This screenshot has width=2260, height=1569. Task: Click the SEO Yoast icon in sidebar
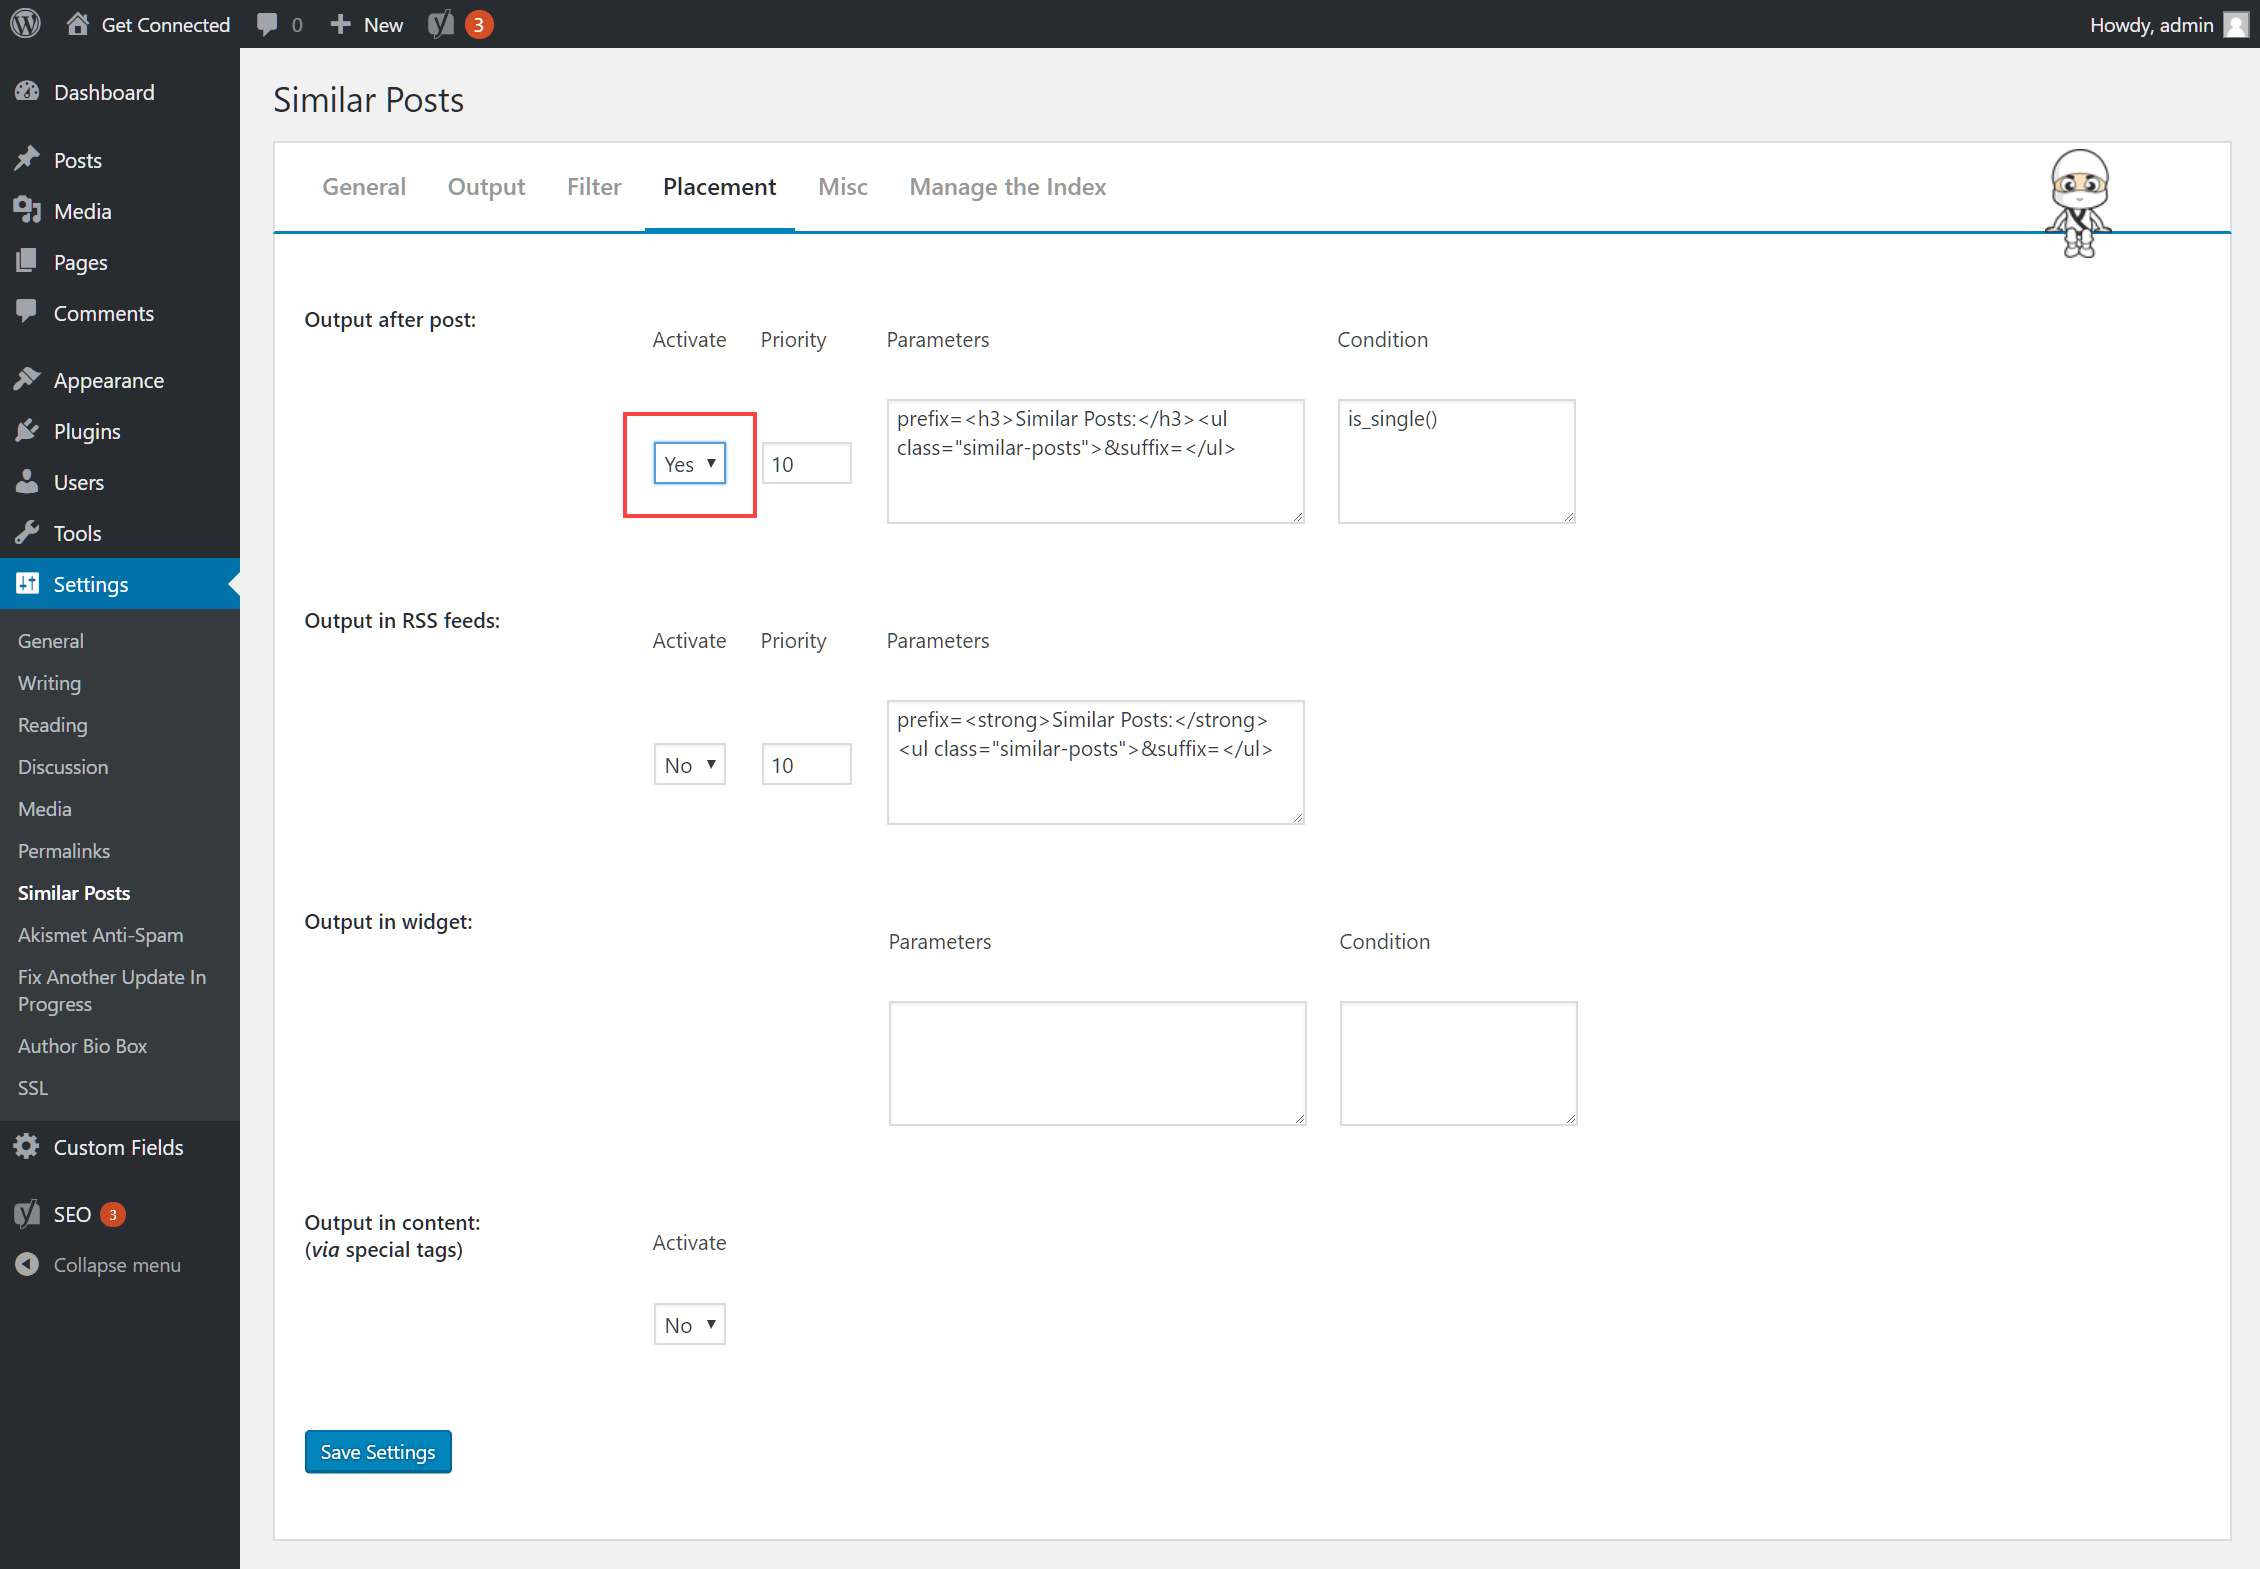pyautogui.click(x=27, y=1213)
